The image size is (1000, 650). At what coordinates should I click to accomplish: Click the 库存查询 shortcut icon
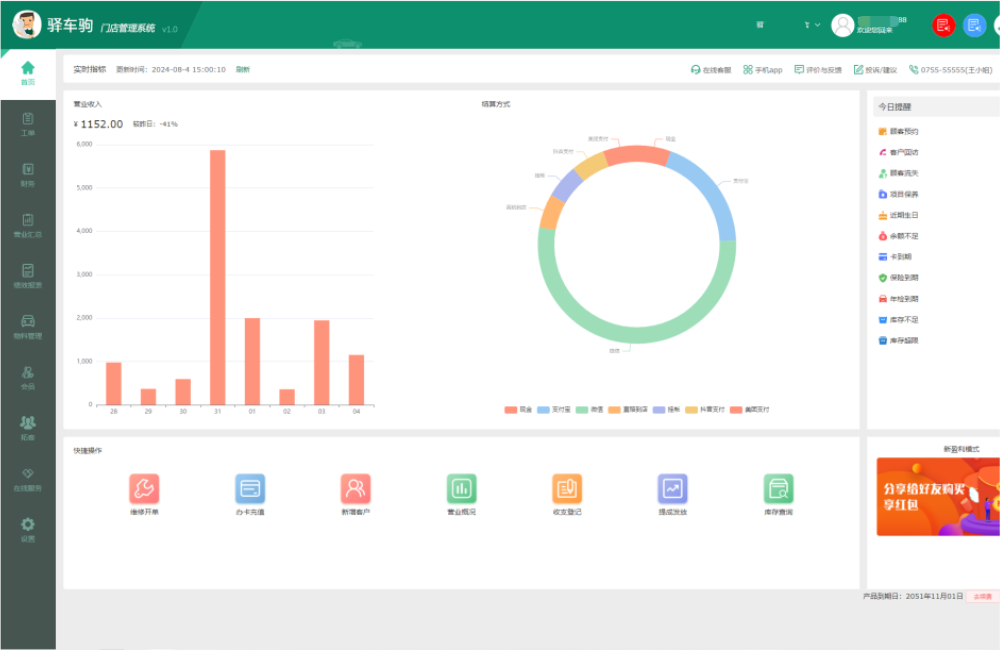pyautogui.click(x=778, y=489)
